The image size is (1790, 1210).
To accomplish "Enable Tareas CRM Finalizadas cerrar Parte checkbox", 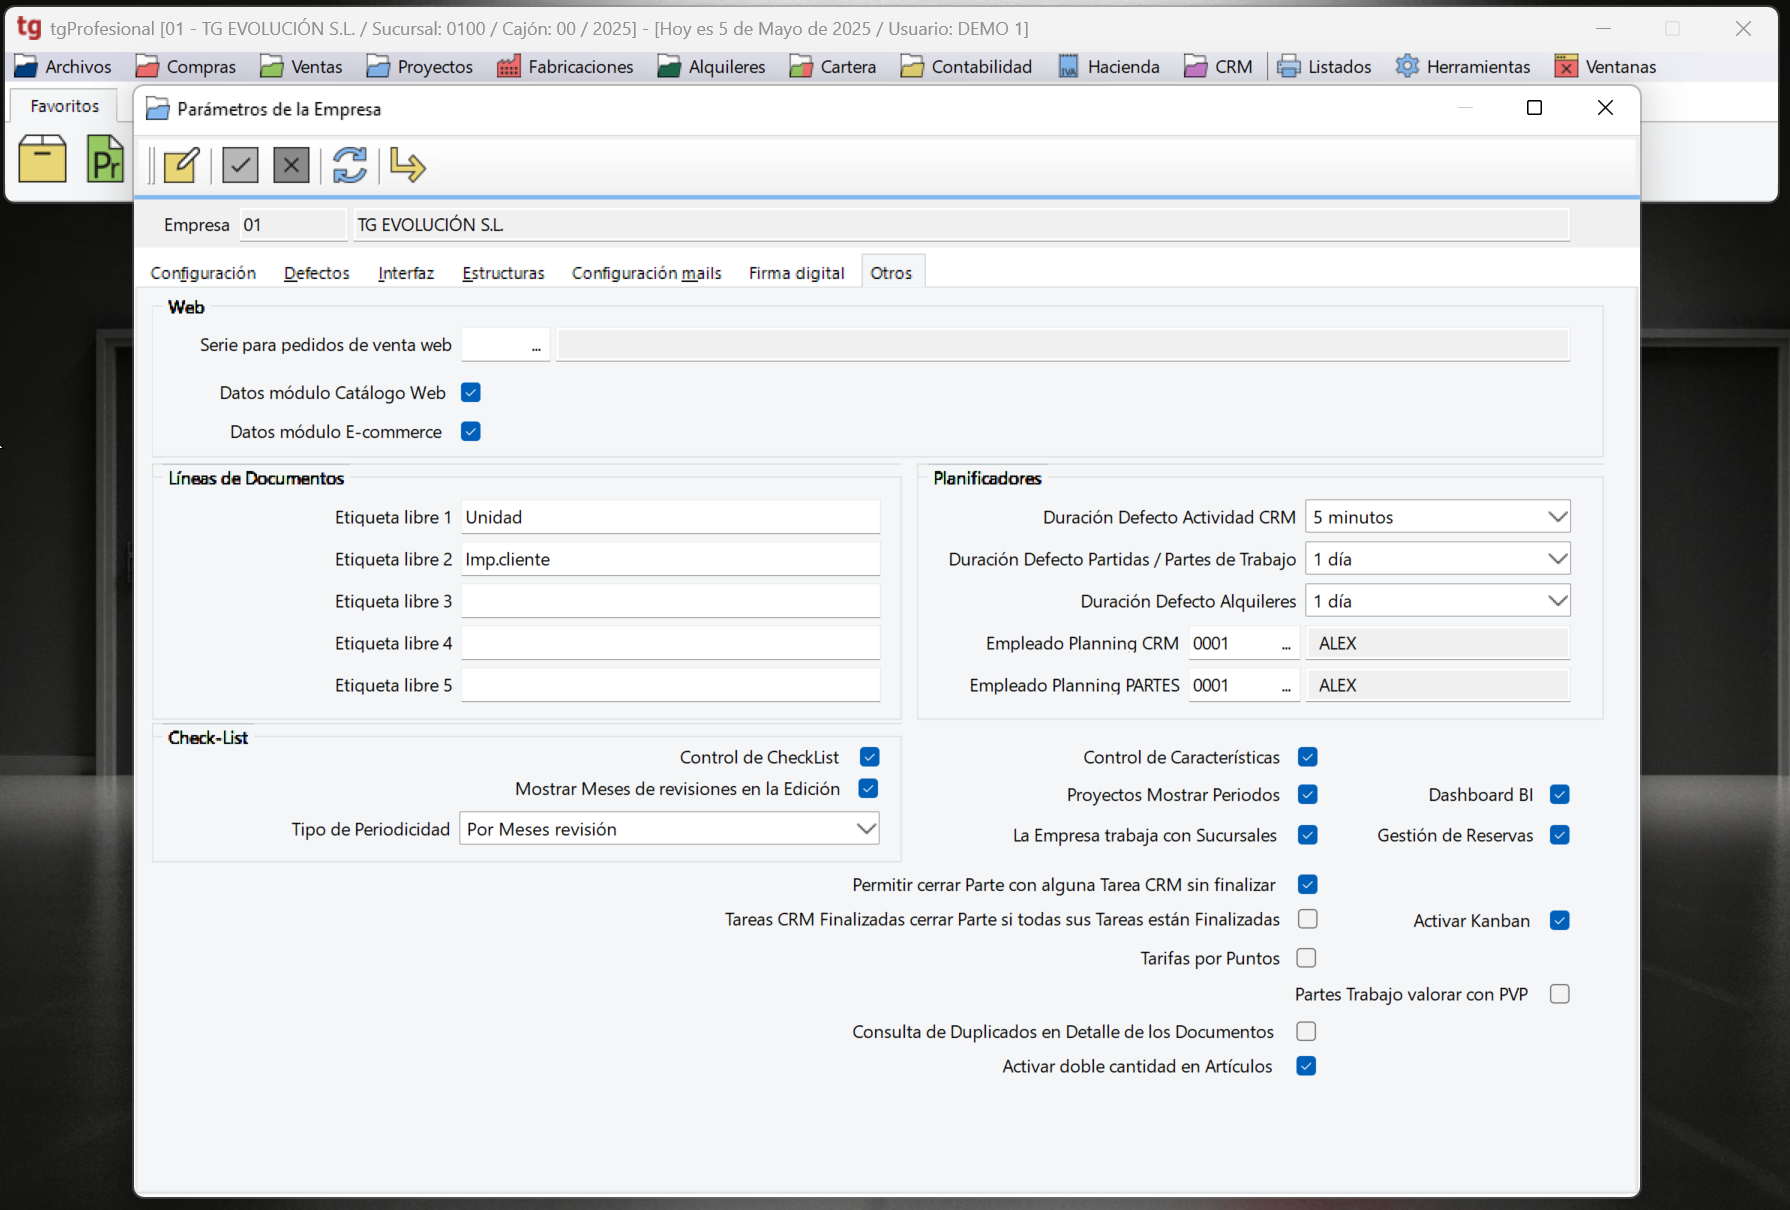I will (x=1307, y=919).
